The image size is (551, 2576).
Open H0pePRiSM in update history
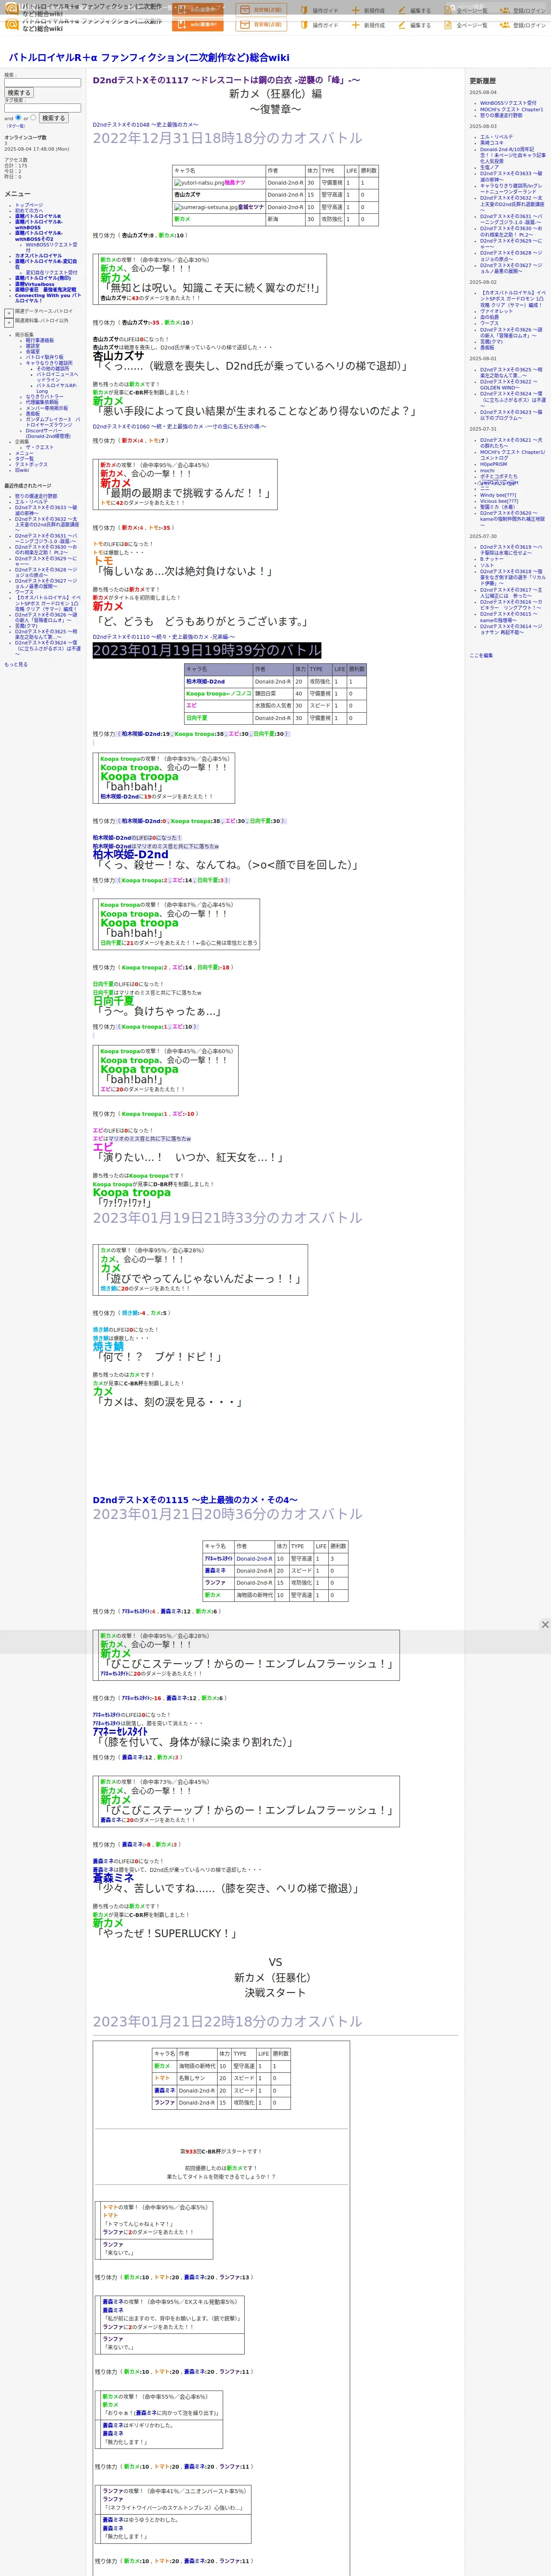point(494,464)
